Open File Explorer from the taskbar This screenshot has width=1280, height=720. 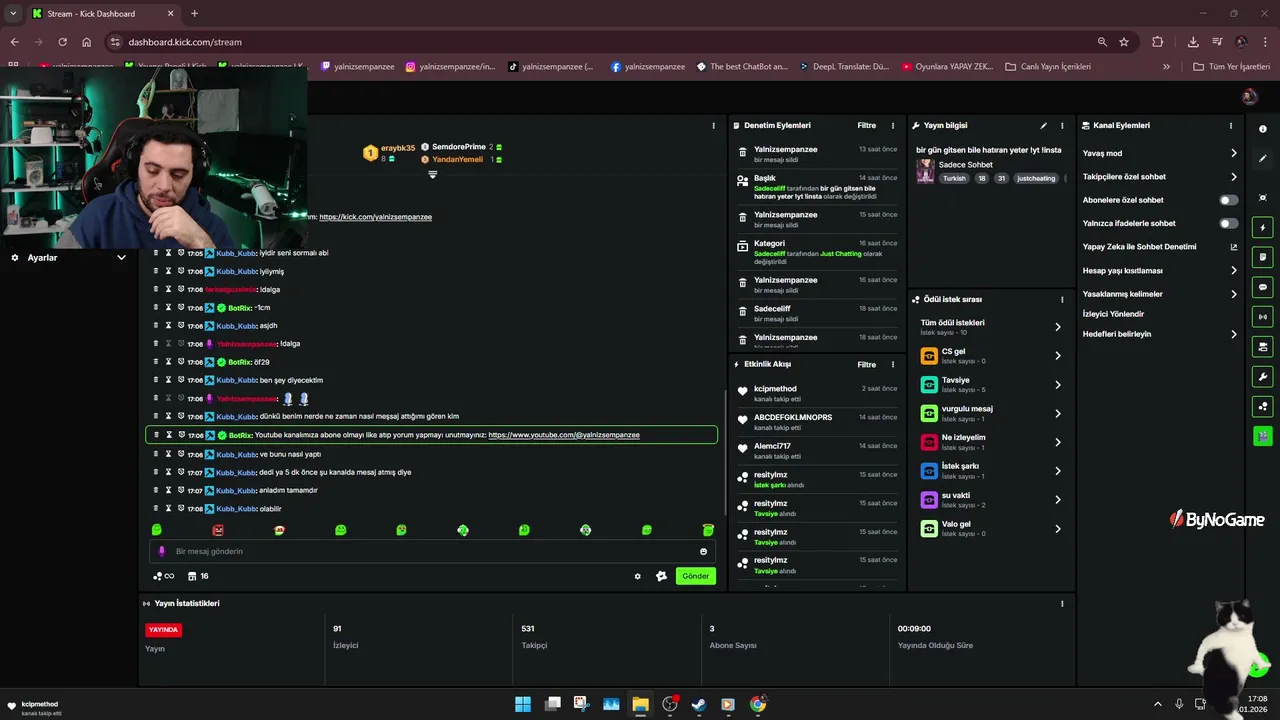[640, 704]
